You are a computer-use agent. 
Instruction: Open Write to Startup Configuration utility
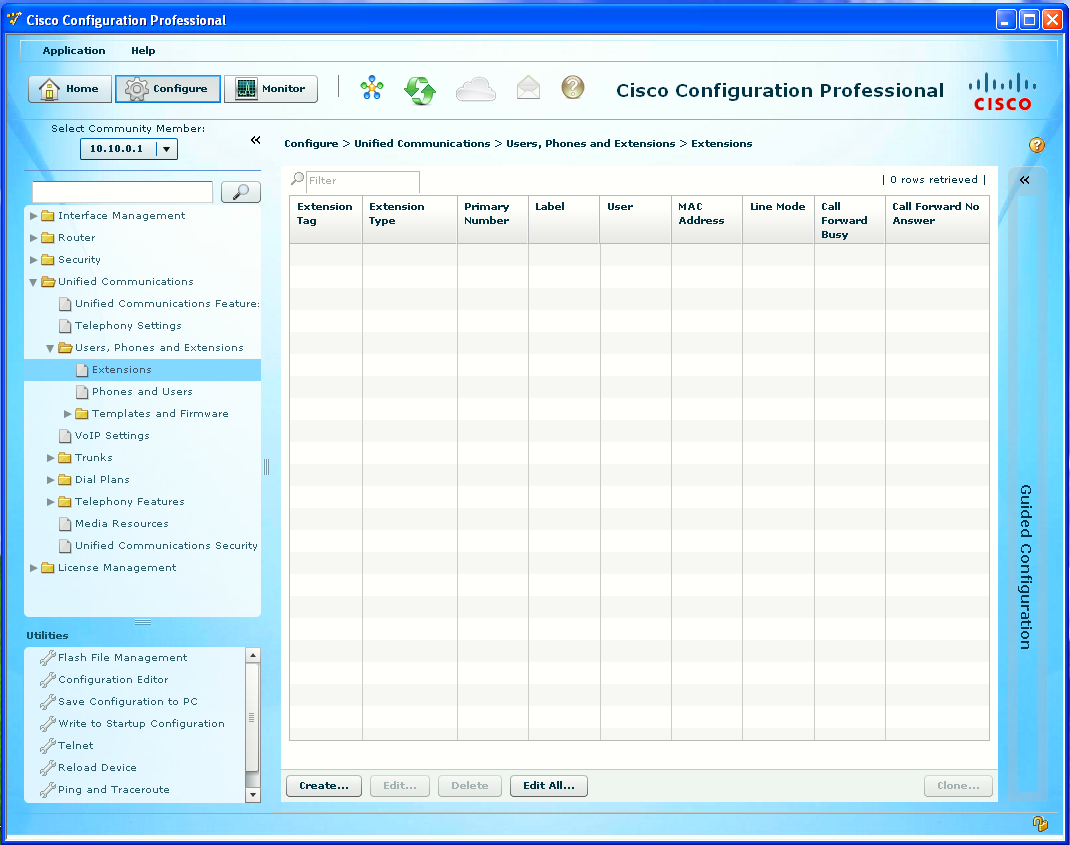[x=141, y=723]
